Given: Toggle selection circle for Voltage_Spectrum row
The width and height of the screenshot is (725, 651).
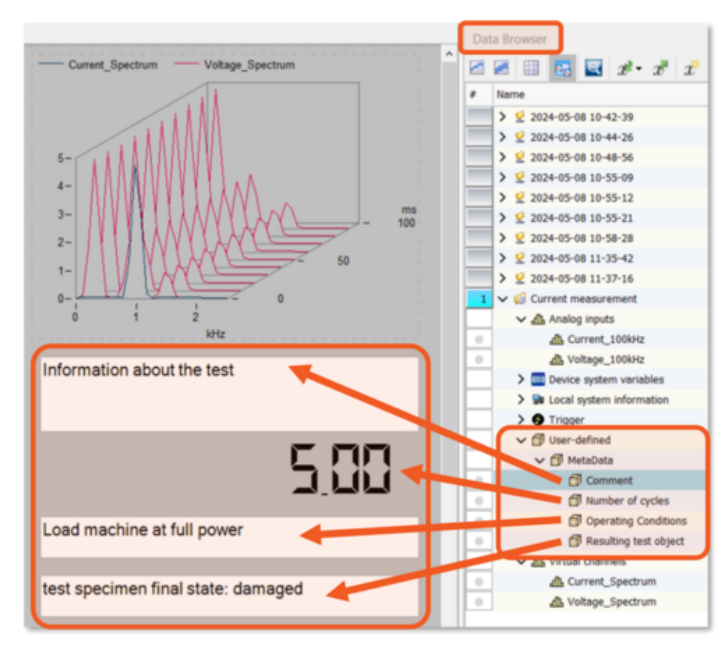Looking at the screenshot, I should [x=479, y=602].
